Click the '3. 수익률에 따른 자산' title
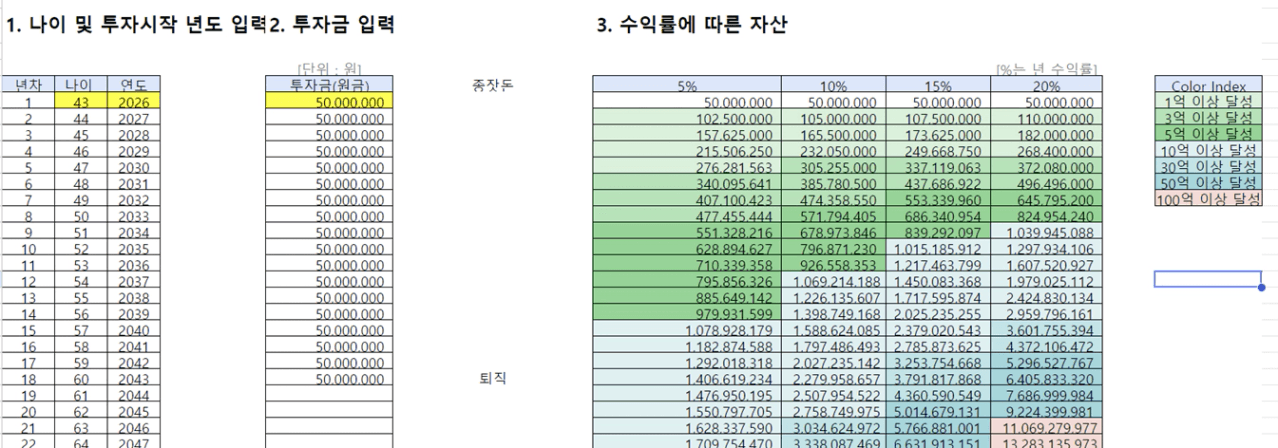Image resolution: width=1278 pixels, height=448 pixels. point(691,27)
